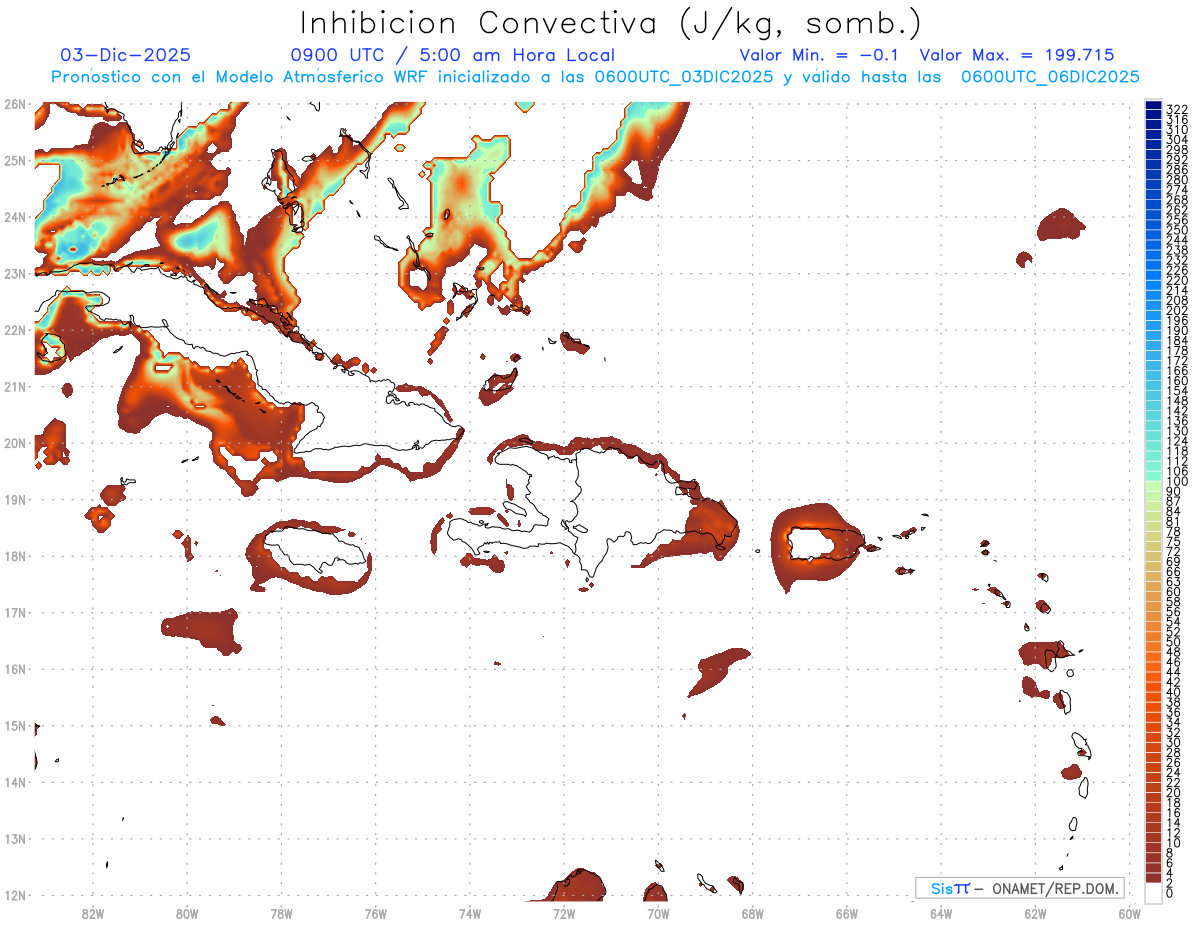This screenshot has width=1200, height=927.
Task: Click the title "Inhibicion Convectiva (J/kg, somb.)"
Action: click(x=611, y=24)
